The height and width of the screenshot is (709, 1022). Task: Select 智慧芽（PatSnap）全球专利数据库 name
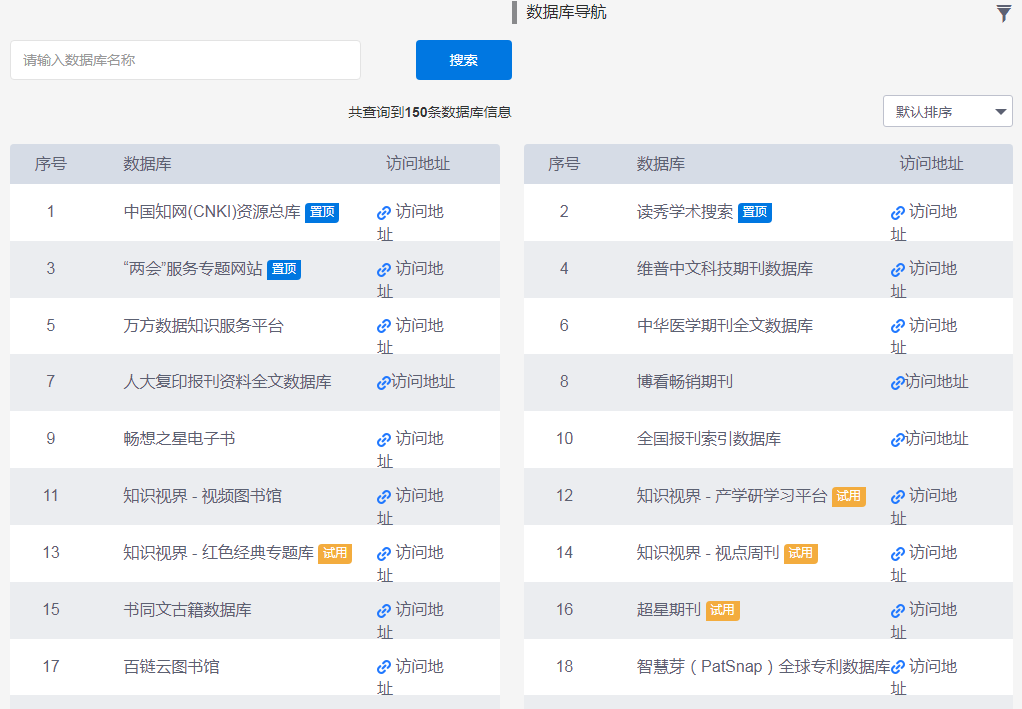point(763,667)
